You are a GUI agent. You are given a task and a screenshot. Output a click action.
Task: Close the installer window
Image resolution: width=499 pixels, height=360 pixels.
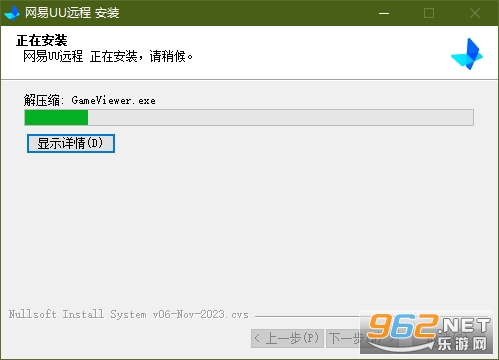[475, 13]
